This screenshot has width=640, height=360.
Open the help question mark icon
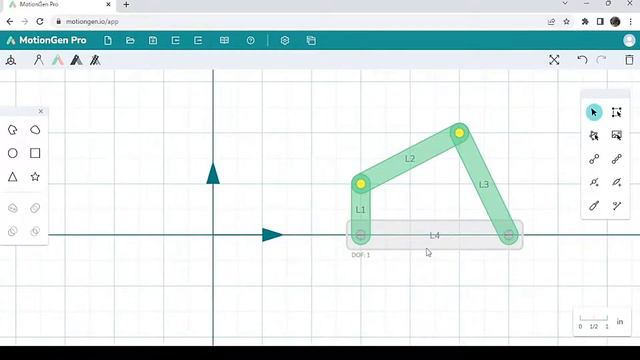pos(251,40)
